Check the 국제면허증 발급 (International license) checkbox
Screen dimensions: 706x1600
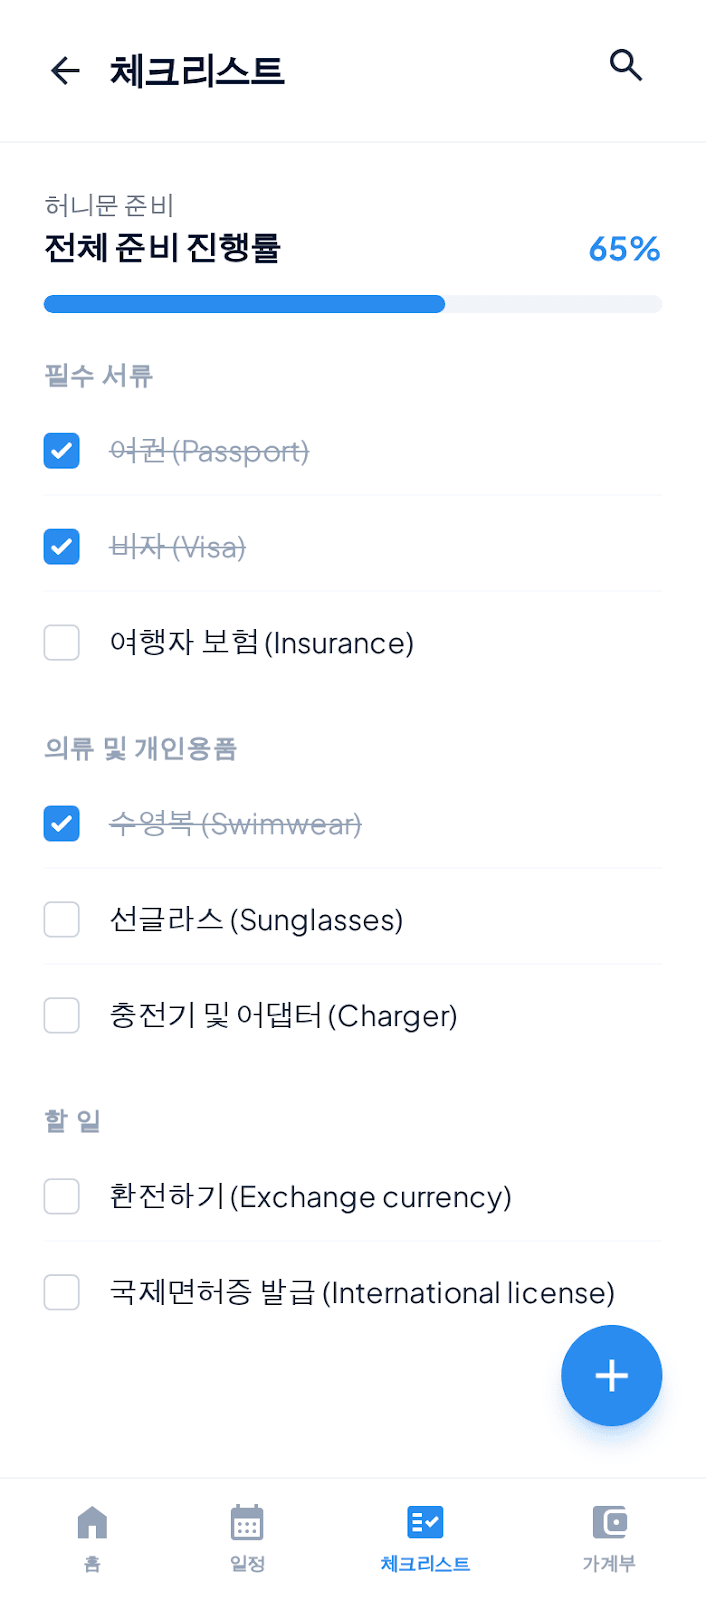tap(61, 1292)
